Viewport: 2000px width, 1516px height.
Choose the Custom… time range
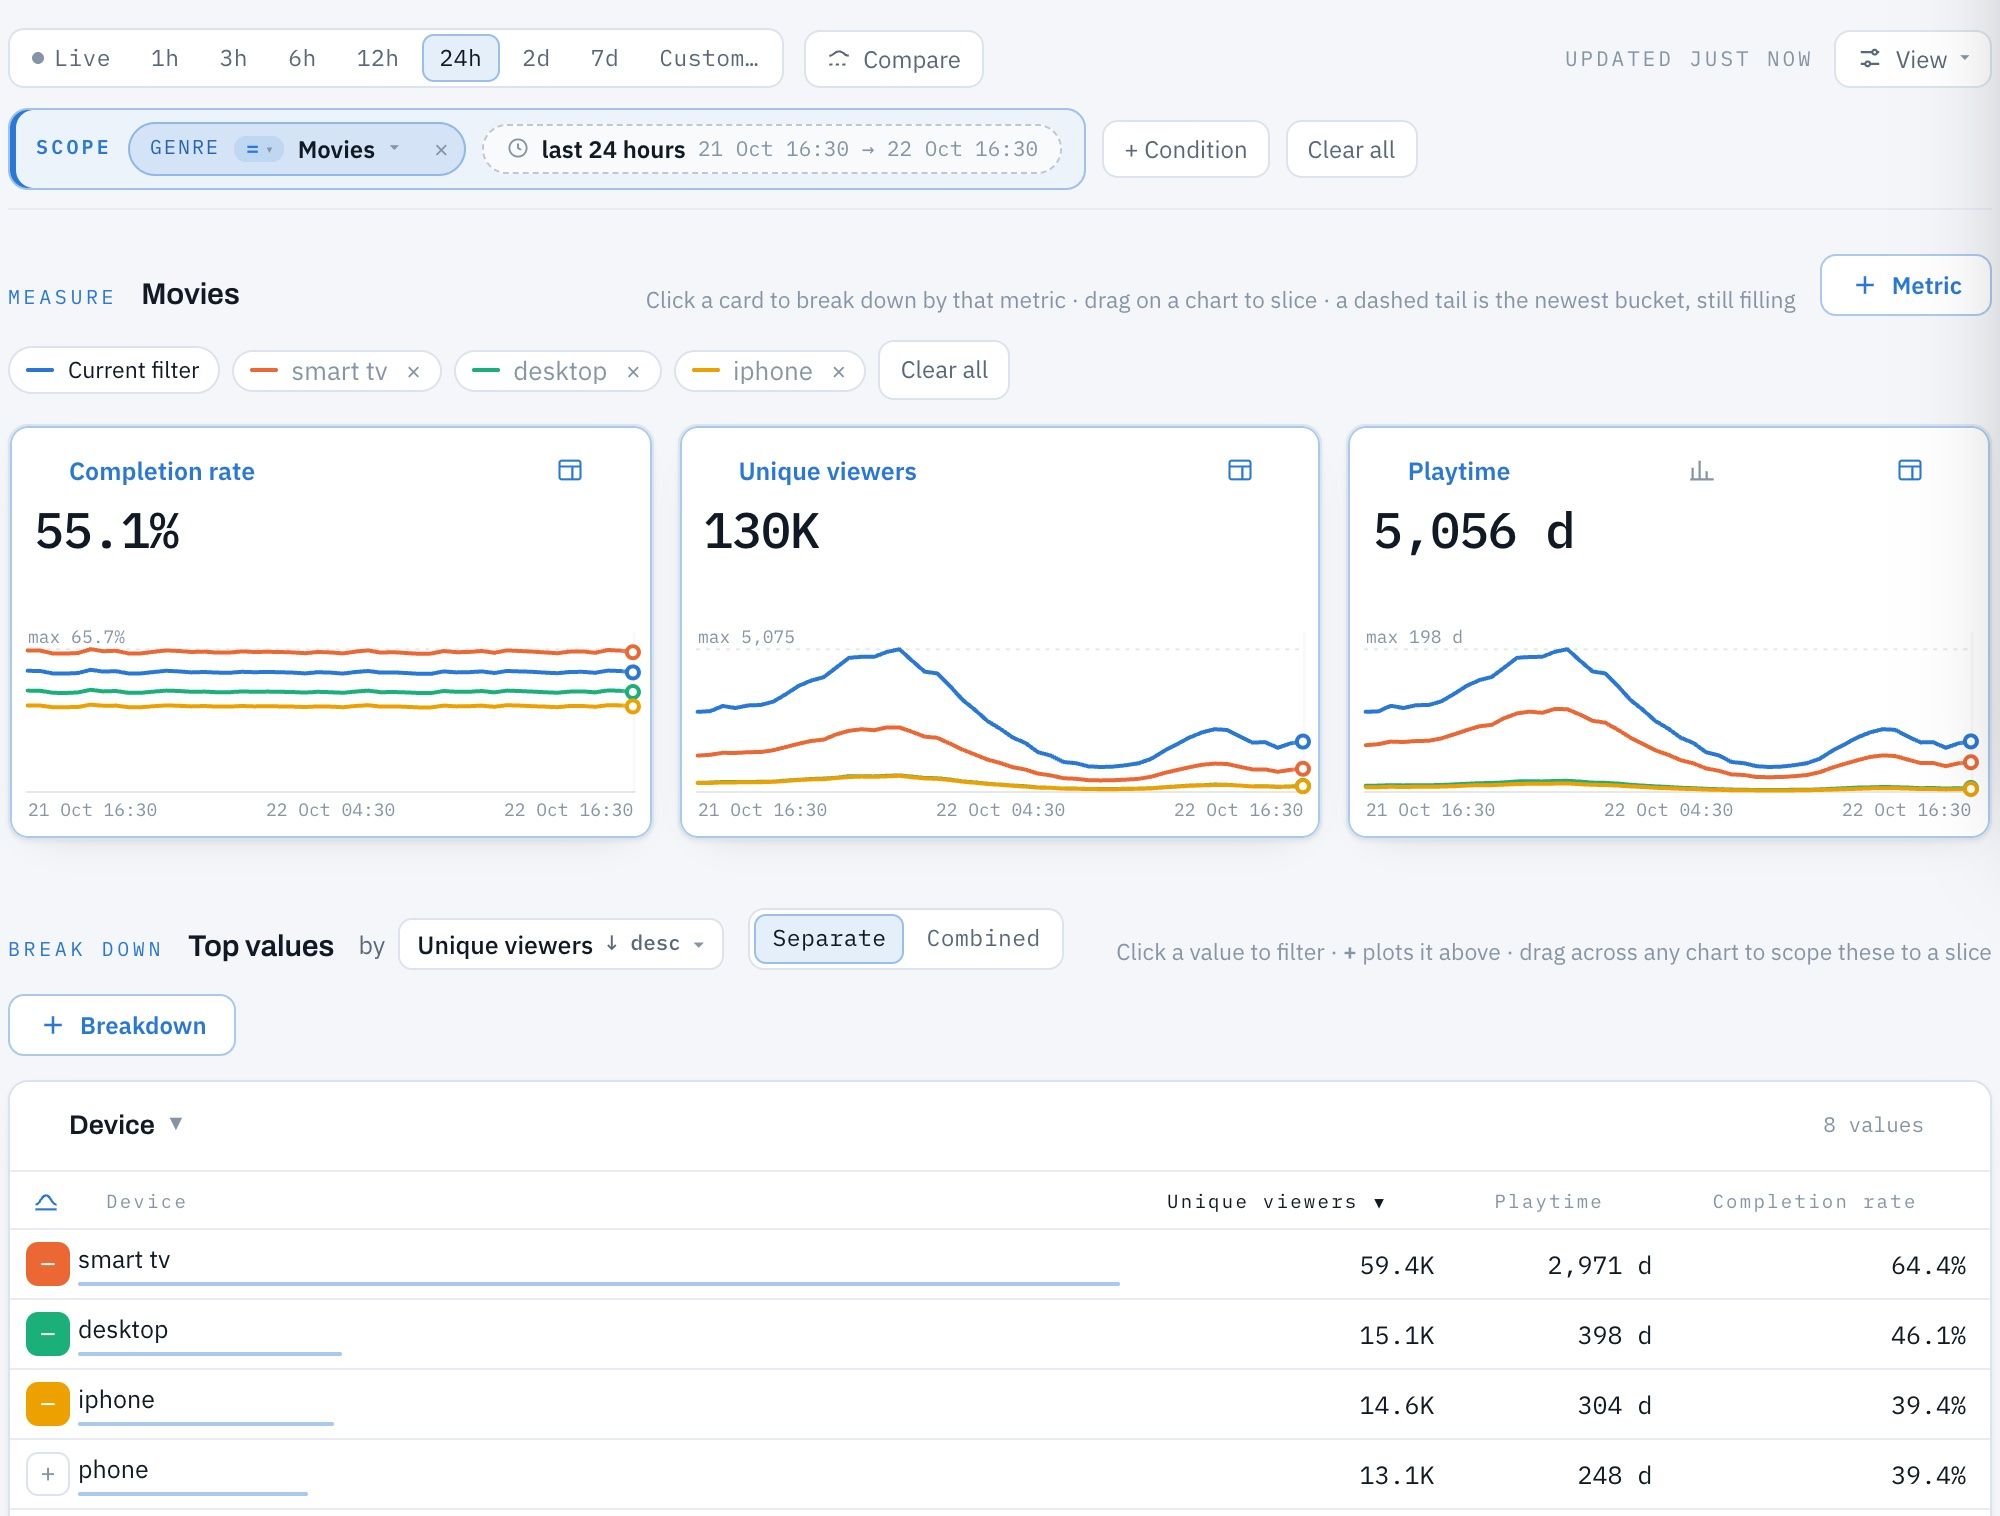pos(709,58)
